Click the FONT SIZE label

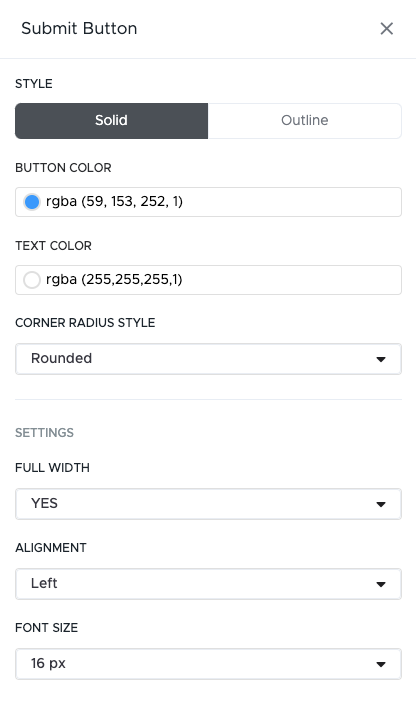[46, 628]
